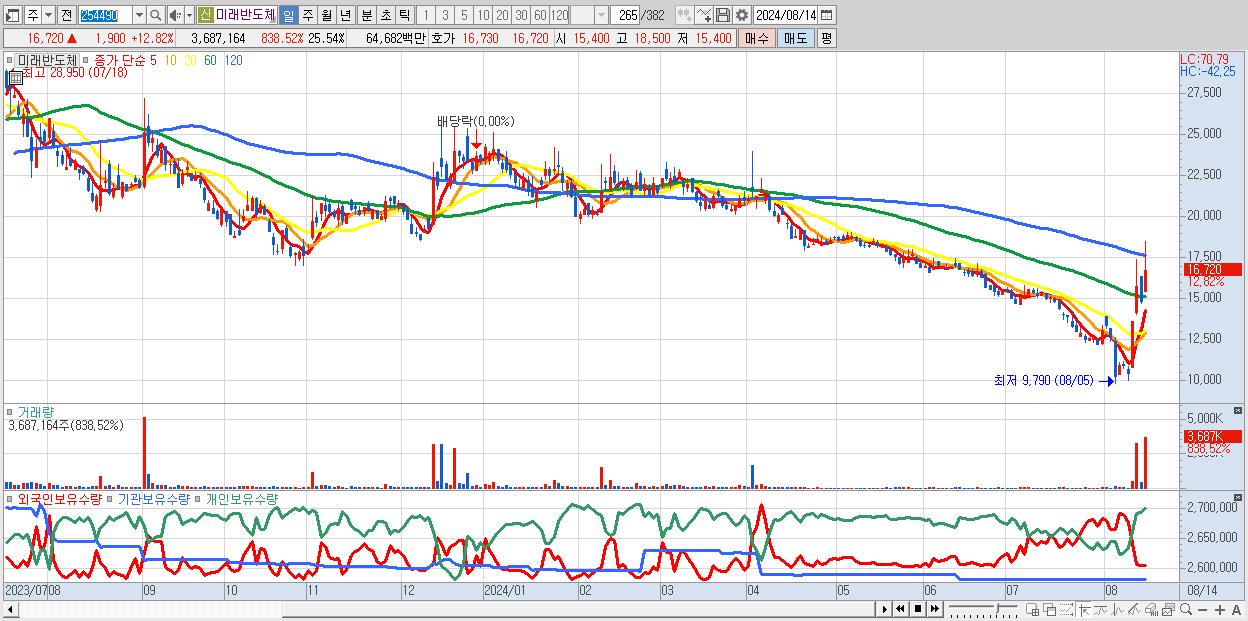Toggle the 기관보유수량 legend box
1248x621 pixels.
110,498
